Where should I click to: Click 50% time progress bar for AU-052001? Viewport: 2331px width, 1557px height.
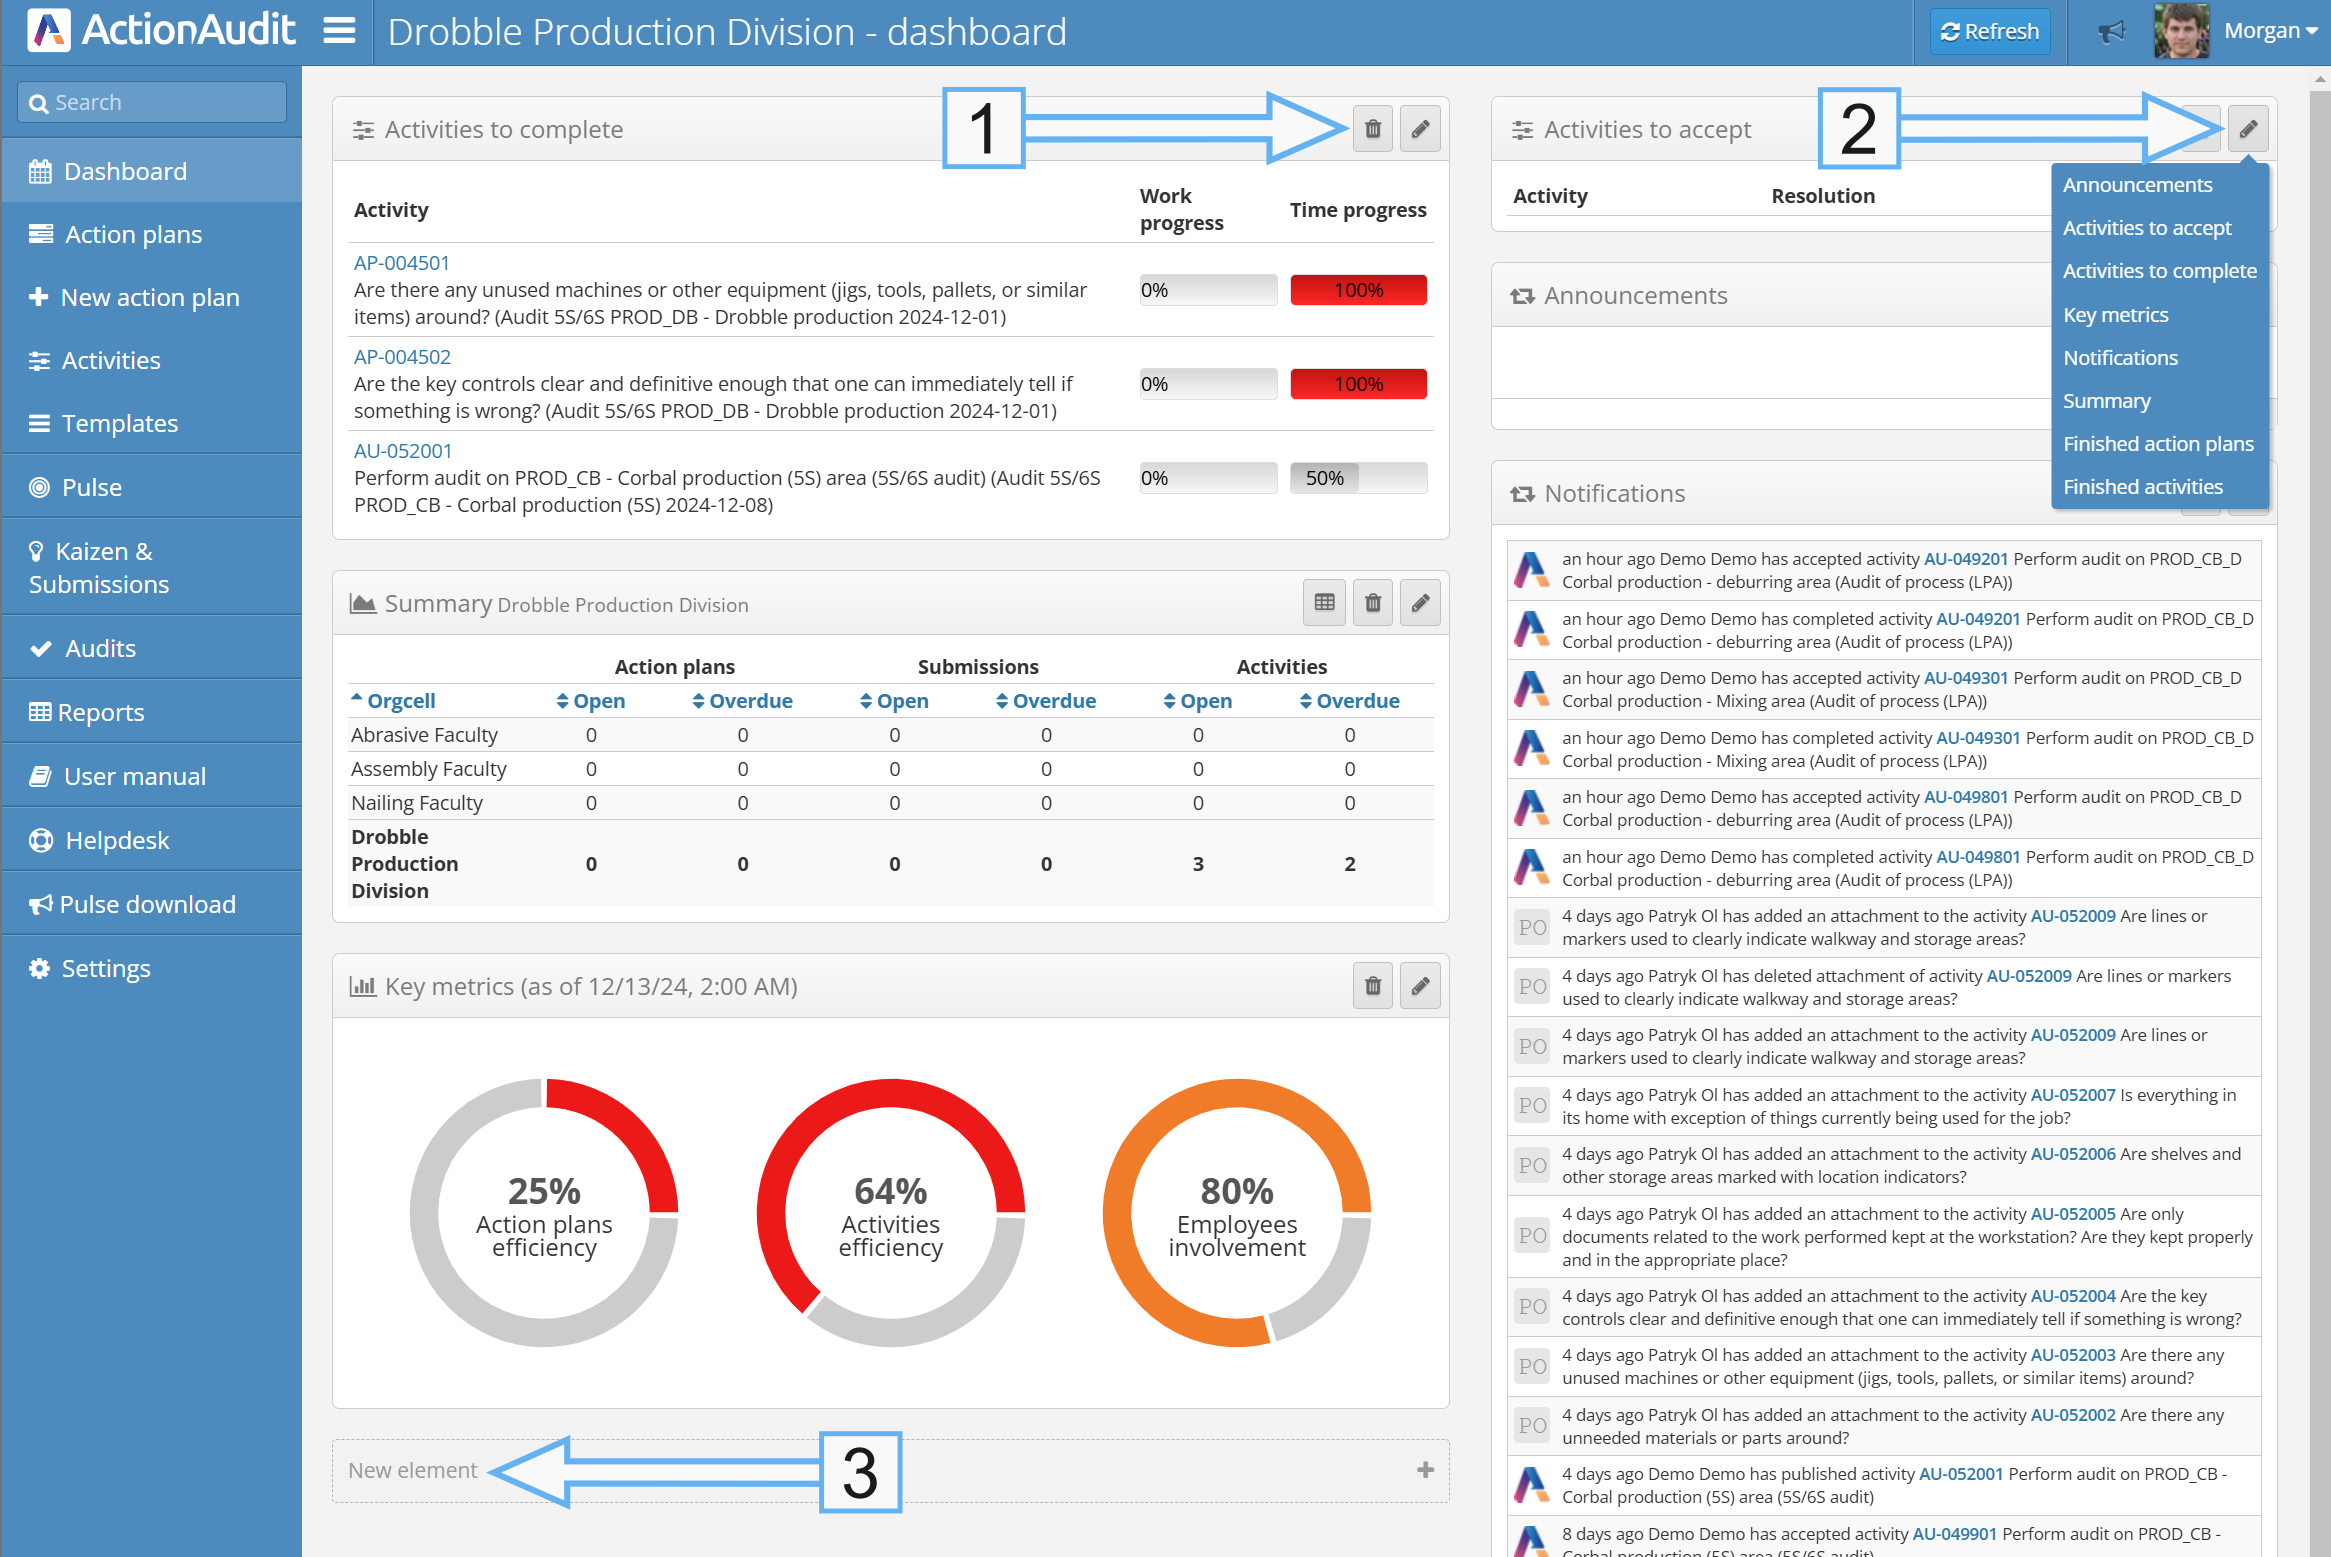1357,478
